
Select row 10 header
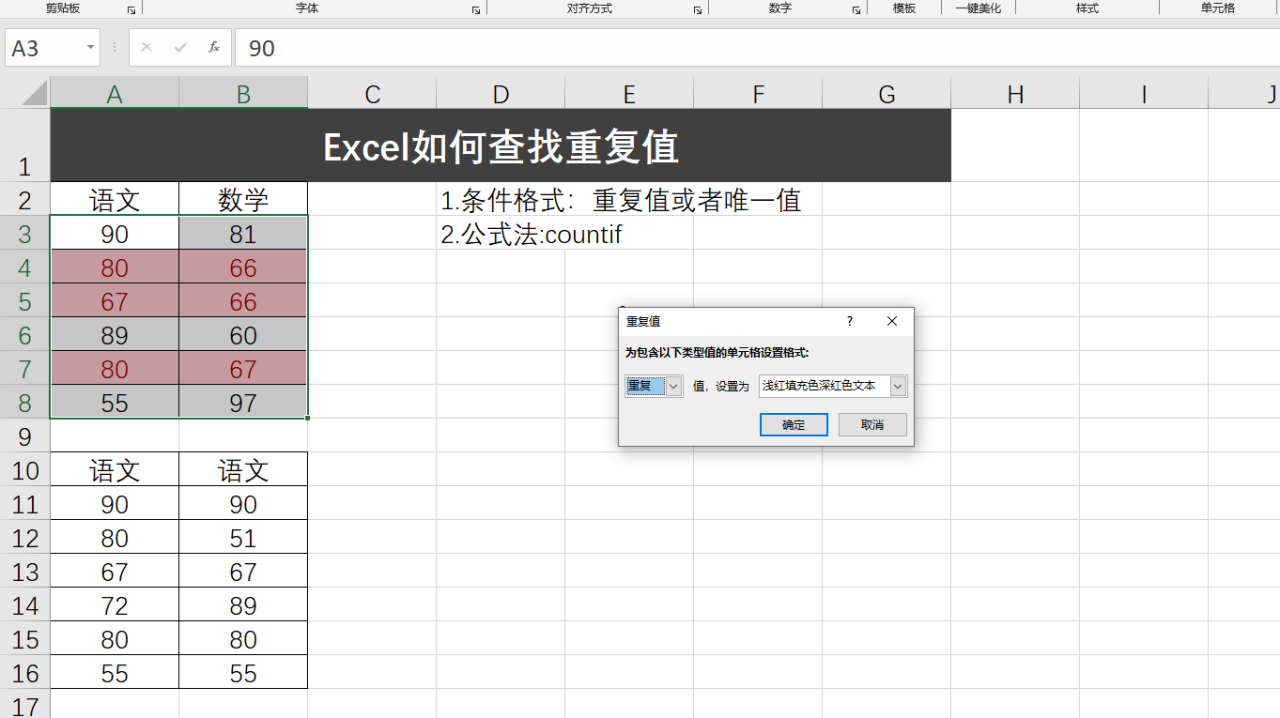click(x=25, y=470)
